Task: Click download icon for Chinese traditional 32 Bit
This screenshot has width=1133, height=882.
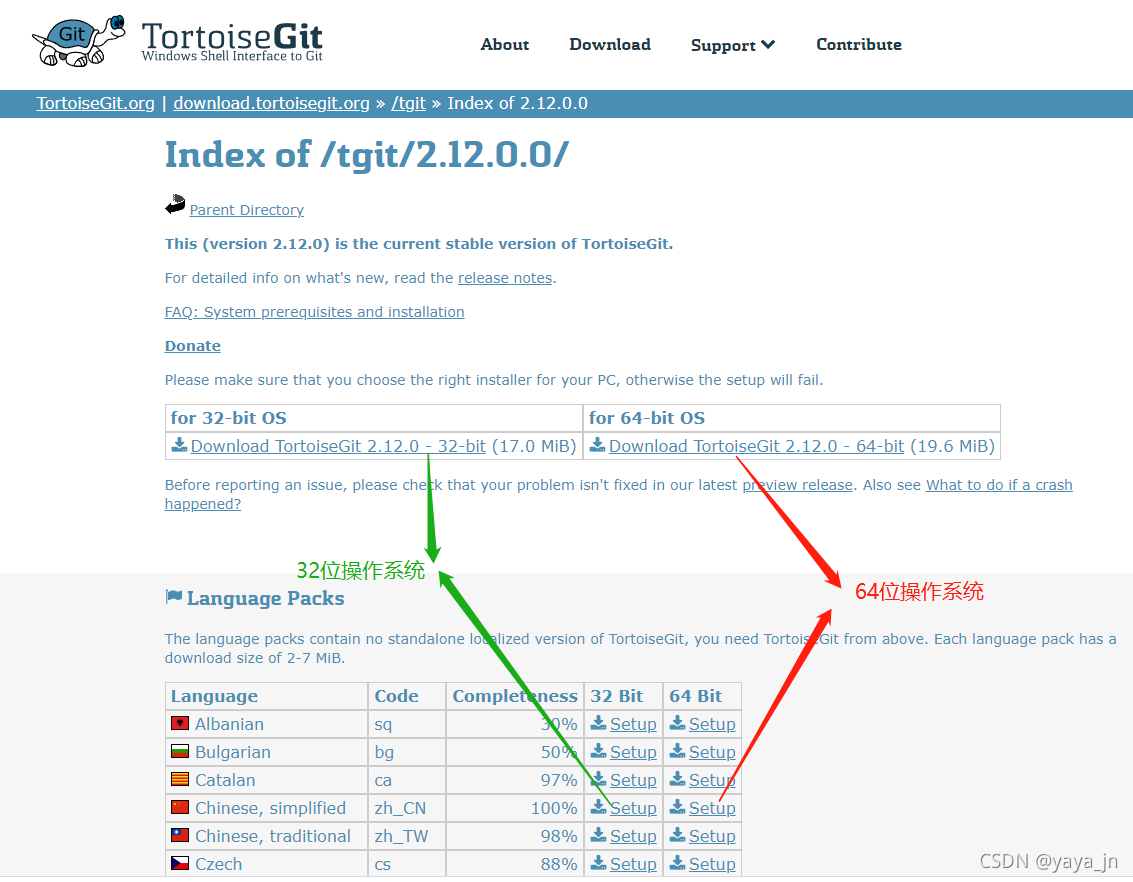Action: point(598,835)
